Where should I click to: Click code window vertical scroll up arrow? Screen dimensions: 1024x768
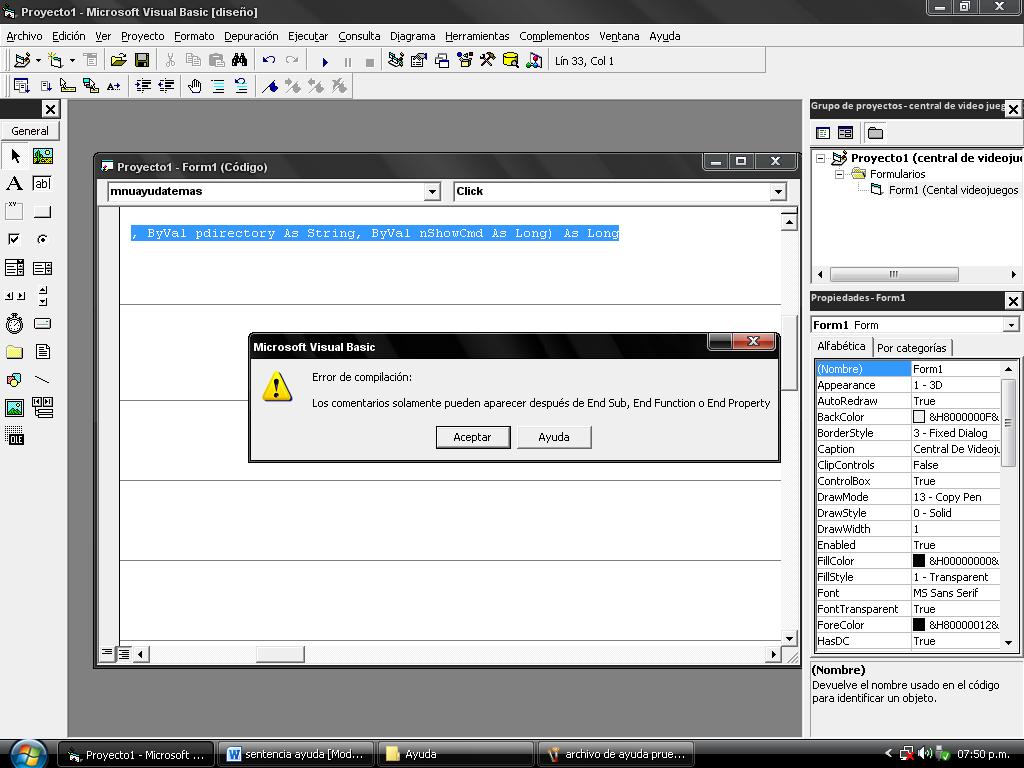tap(789, 223)
